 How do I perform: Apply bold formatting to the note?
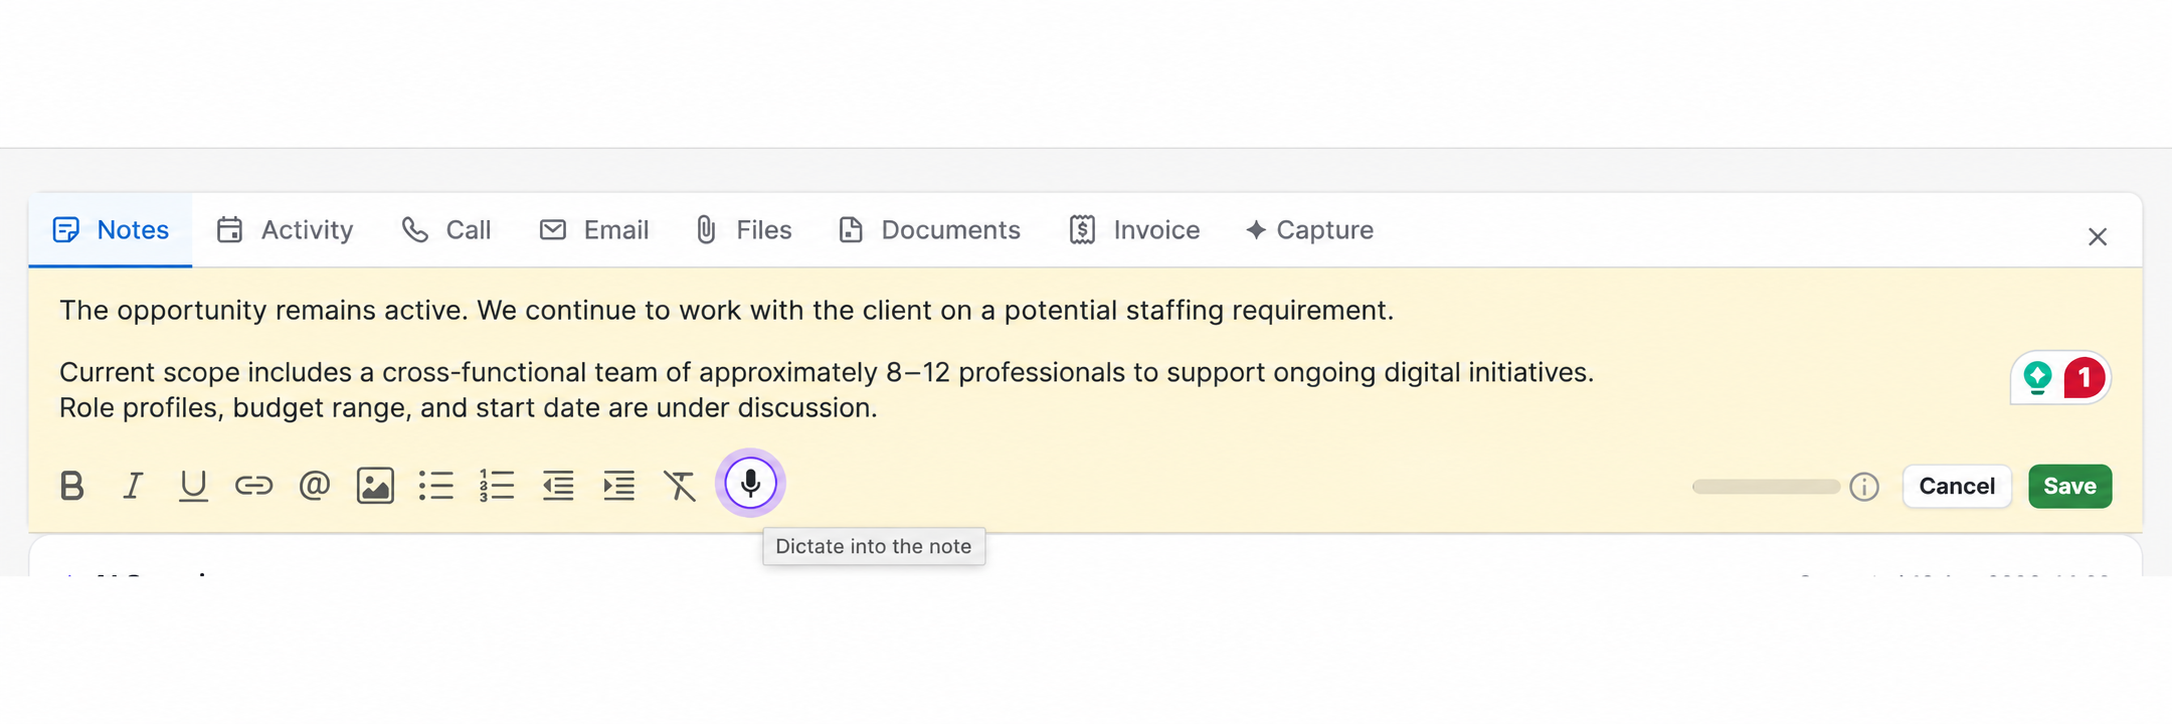click(x=72, y=486)
